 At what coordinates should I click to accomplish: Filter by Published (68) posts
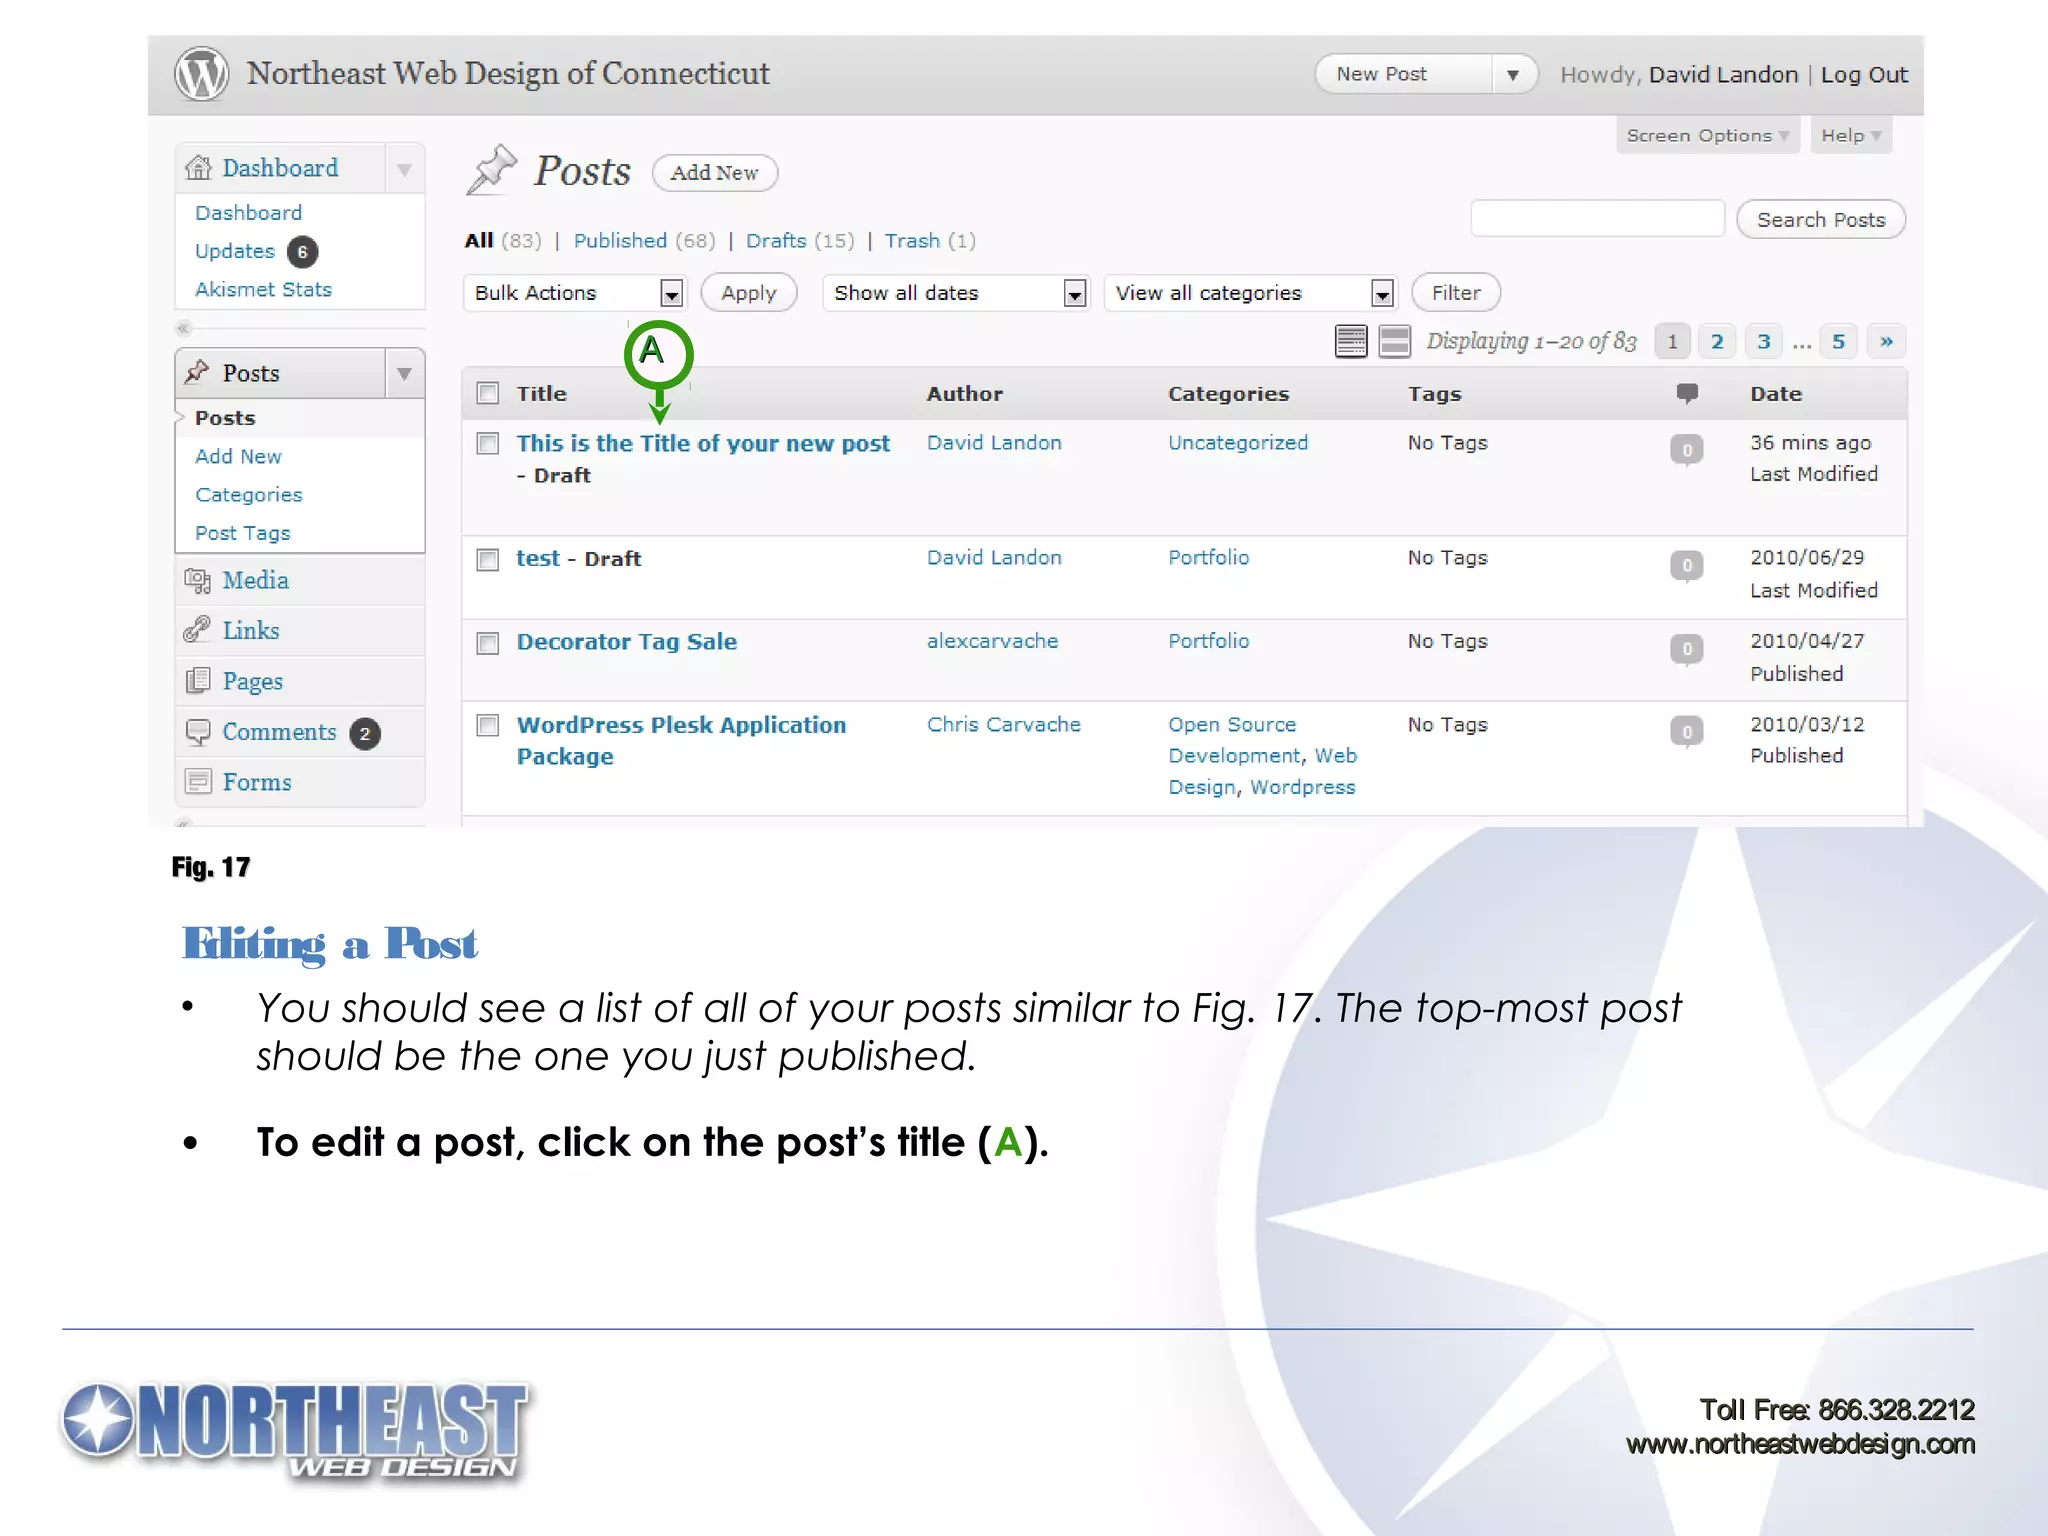pyautogui.click(x=644, y=241)
